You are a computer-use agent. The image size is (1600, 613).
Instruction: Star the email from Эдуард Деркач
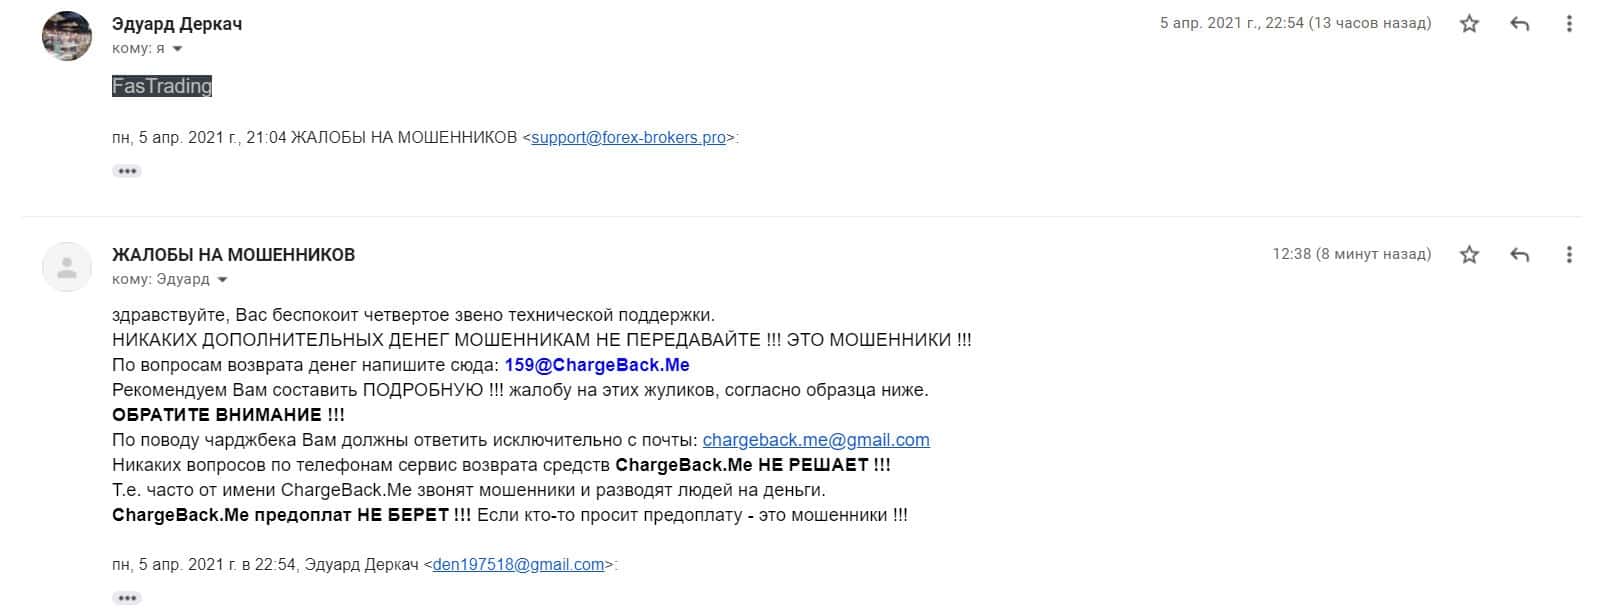(x=1469, y=23)
